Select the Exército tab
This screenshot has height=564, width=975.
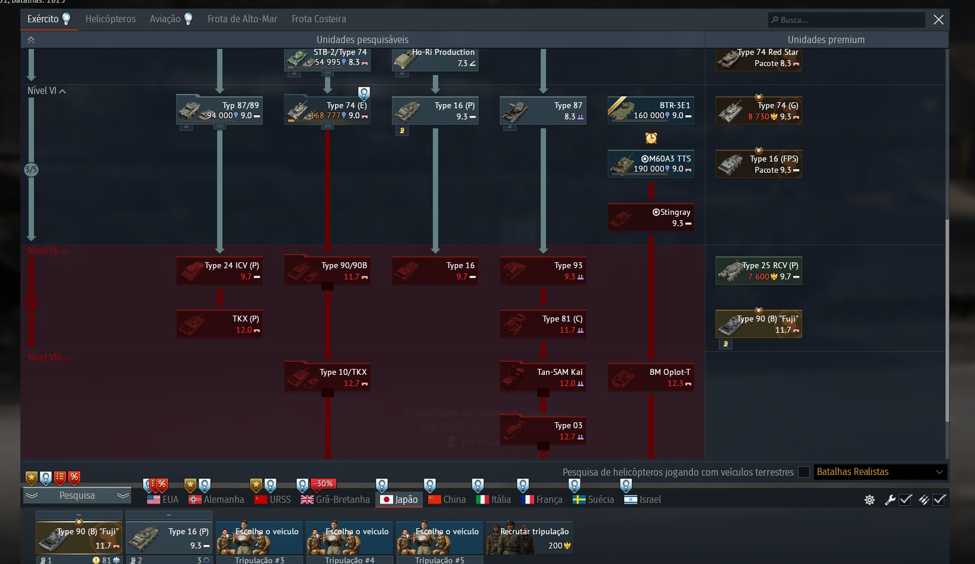(x=49, y=19)
